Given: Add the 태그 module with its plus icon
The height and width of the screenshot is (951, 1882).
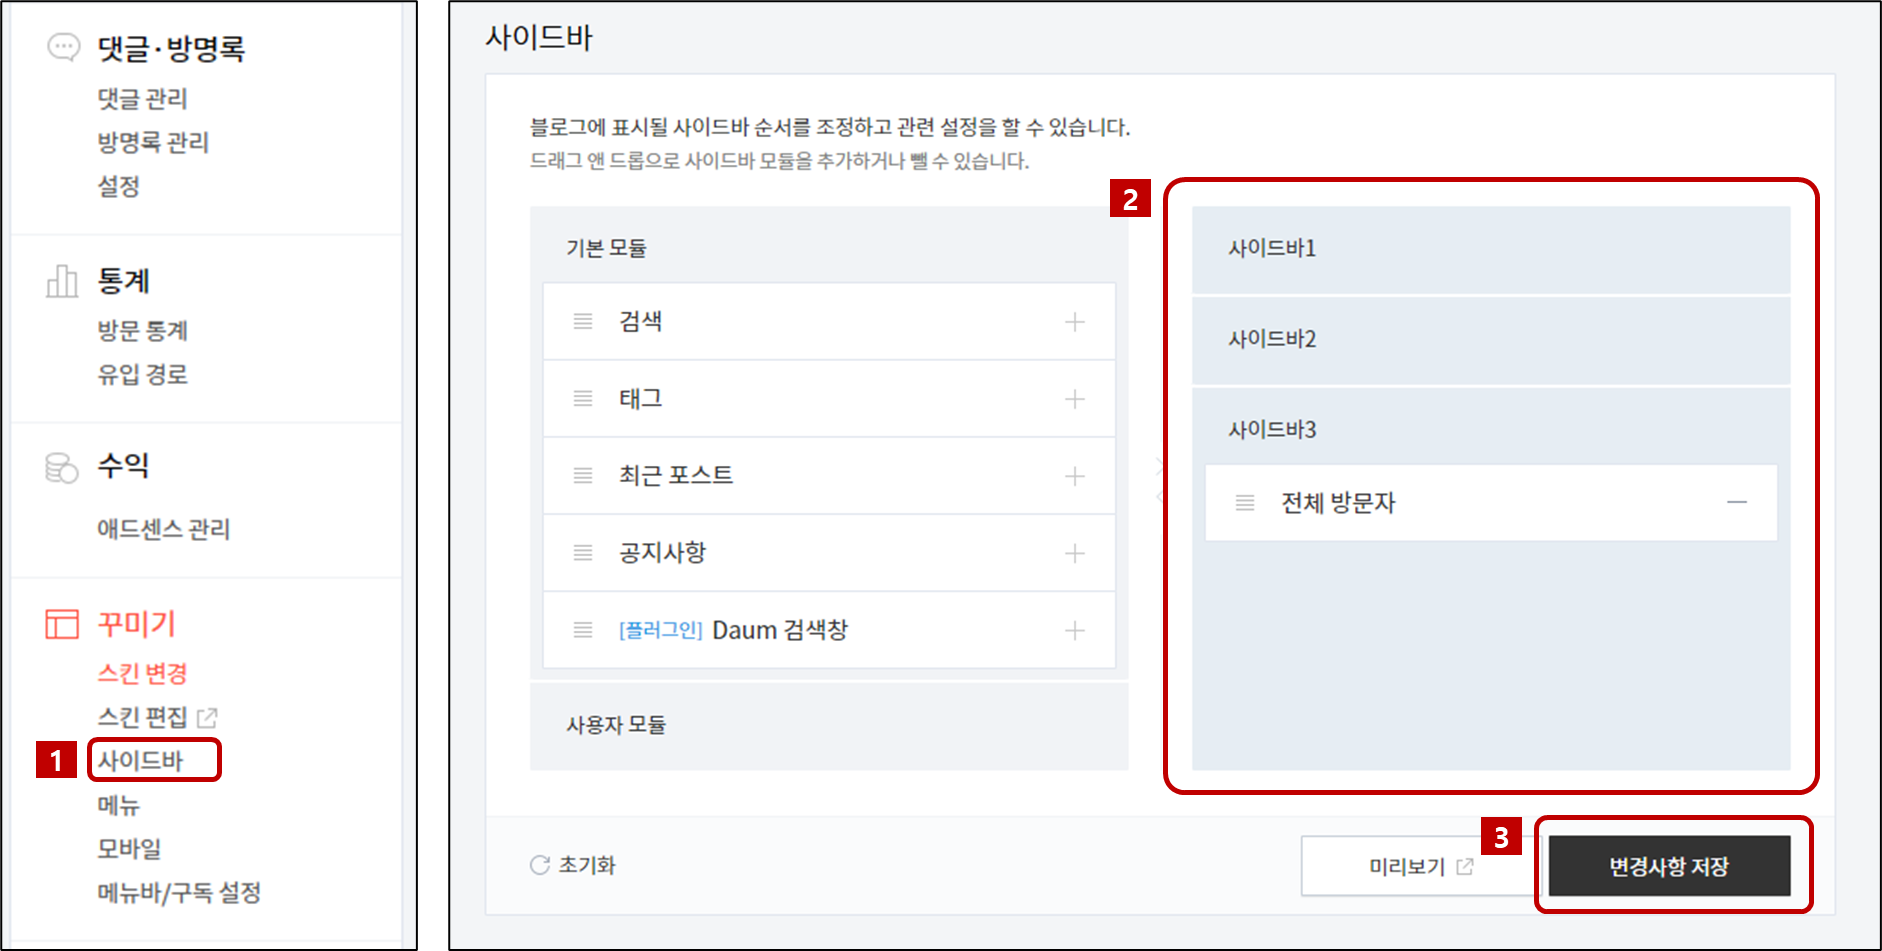Looking at the screenshot, I should (1075, 399).
